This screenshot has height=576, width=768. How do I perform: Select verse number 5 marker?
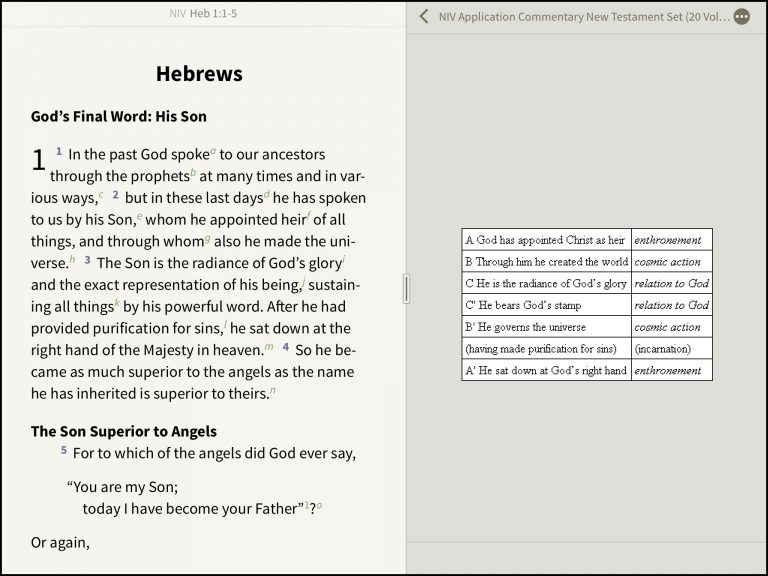[64, 450]
